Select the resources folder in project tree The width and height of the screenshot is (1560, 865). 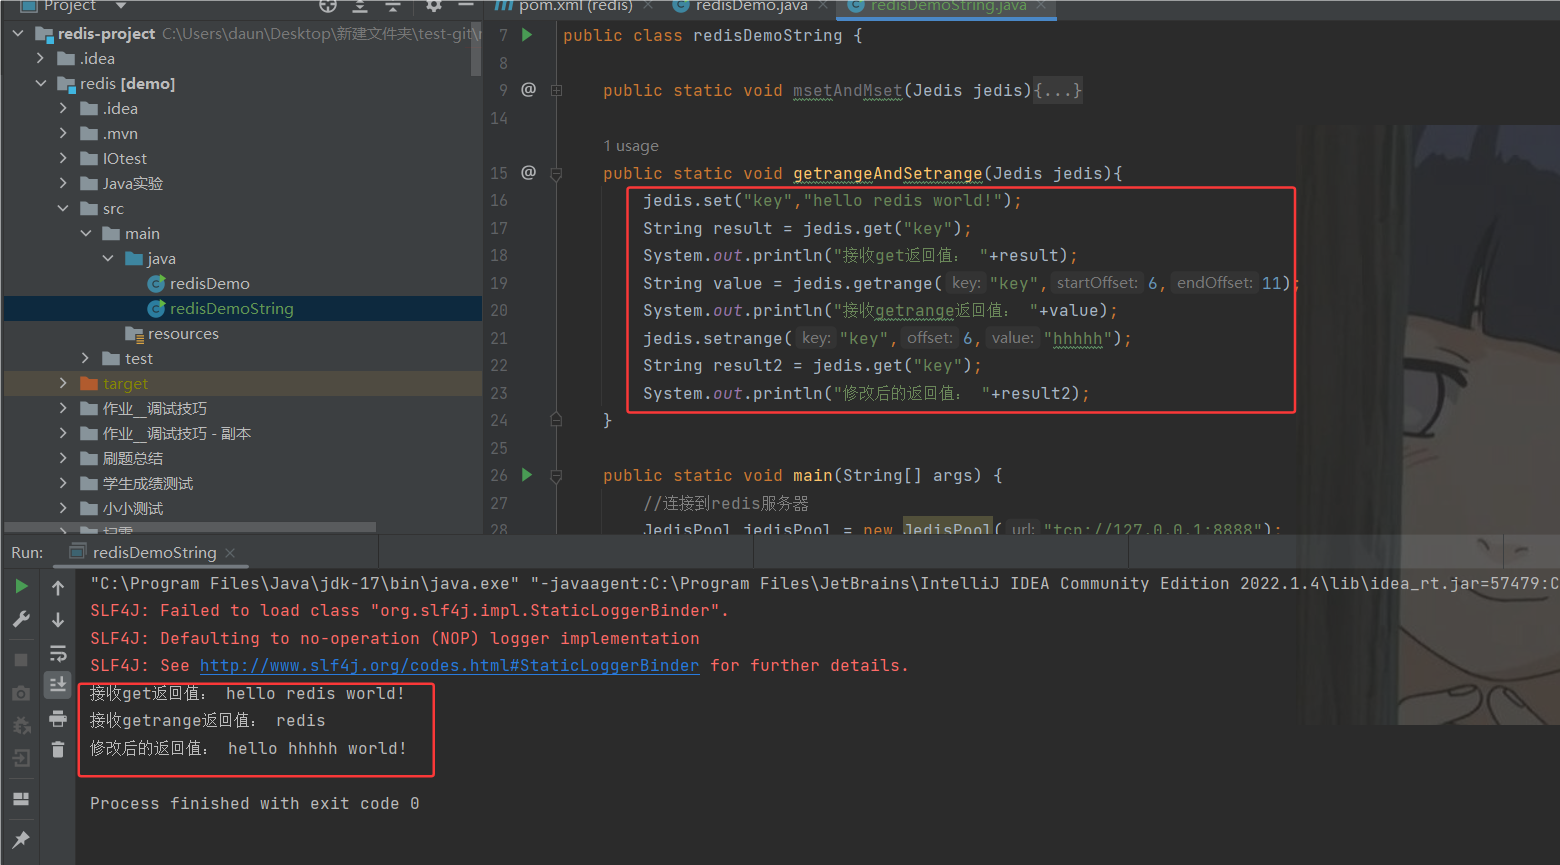[x=183, y=333]
